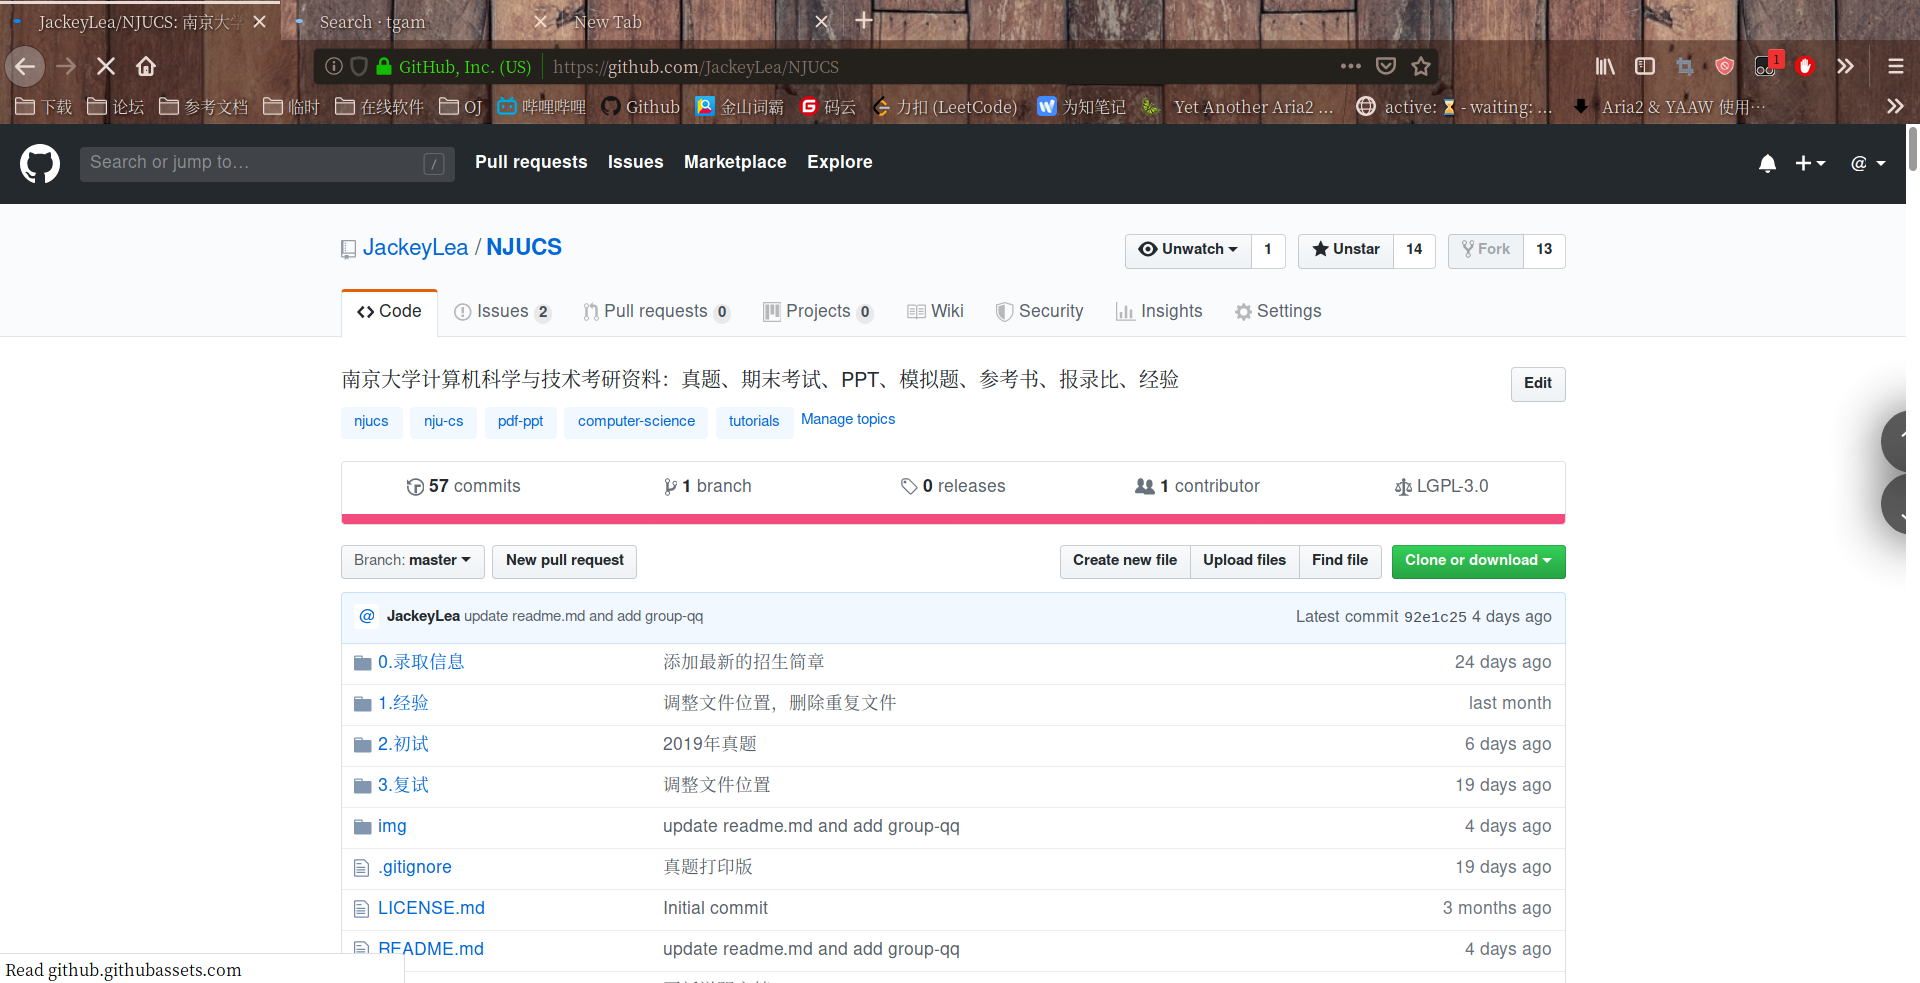Fork the repository
Image resolution: width=1920 pixels, height=983 pixels.
point(1486,250)
